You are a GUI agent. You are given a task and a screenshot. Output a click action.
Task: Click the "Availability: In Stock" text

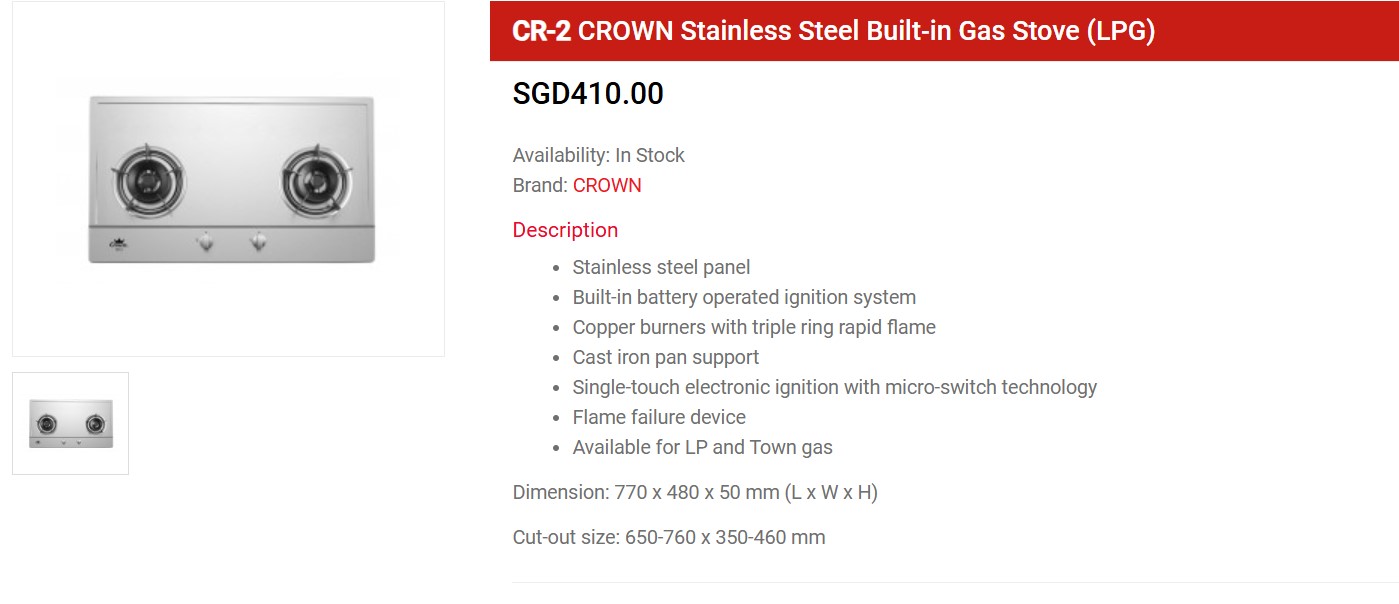tap(598, 155)
